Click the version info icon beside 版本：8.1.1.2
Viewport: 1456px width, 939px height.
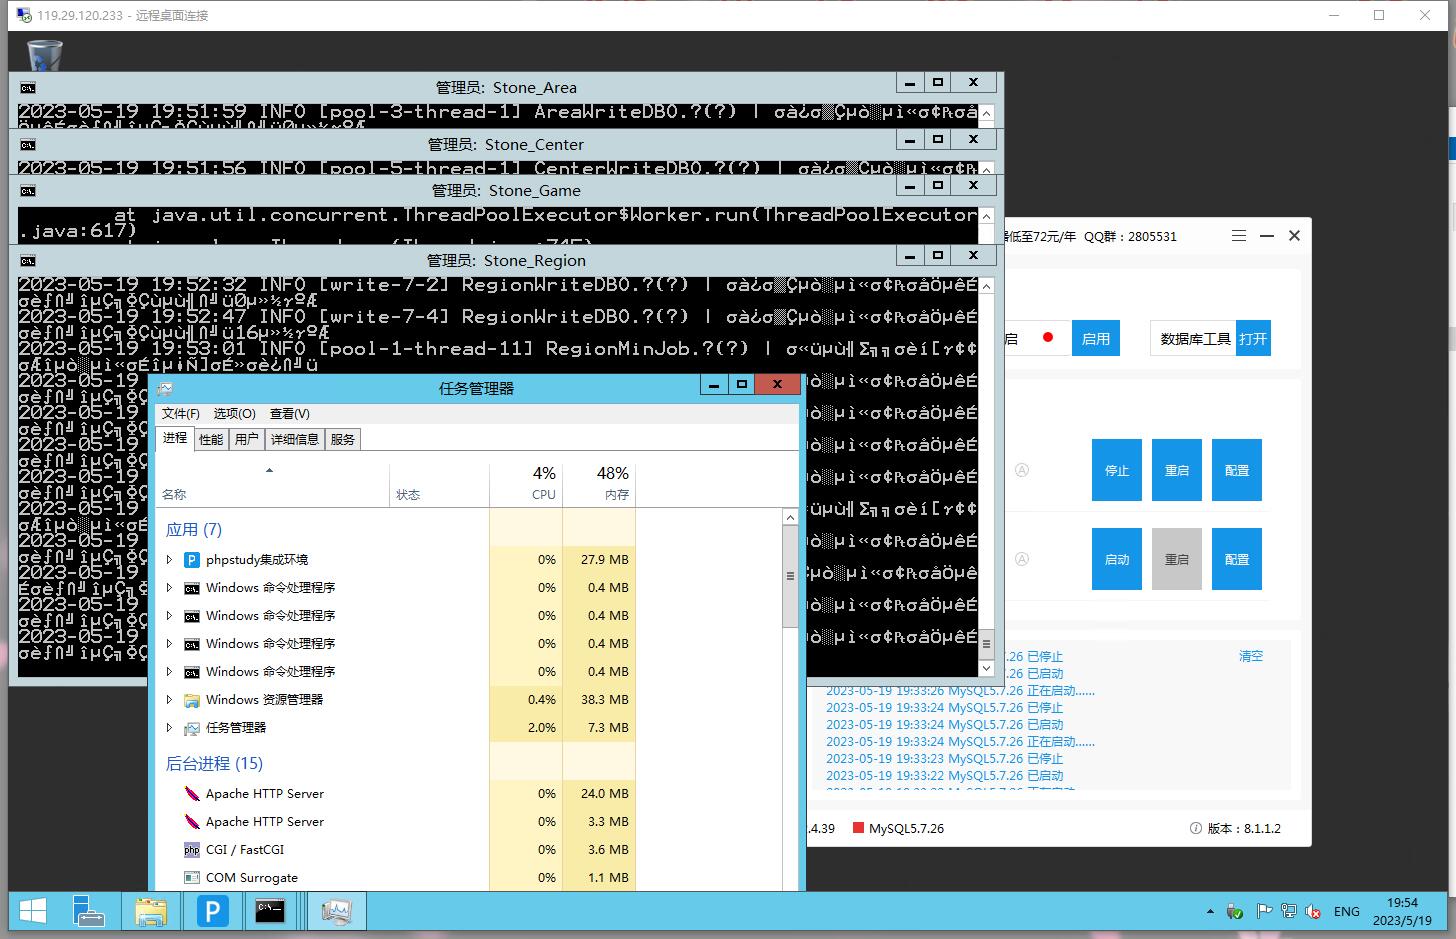pyautogui.click(x=1195, y=828)
